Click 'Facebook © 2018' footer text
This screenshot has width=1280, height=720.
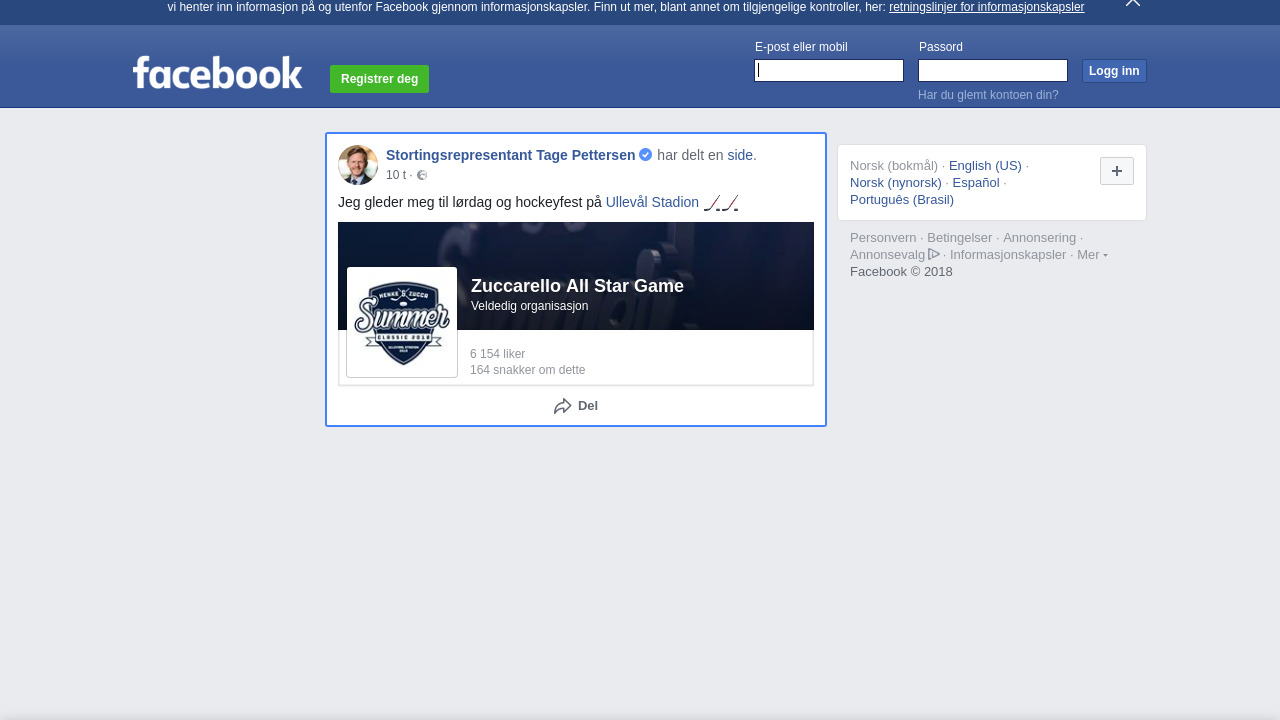[x=901, y=272]
